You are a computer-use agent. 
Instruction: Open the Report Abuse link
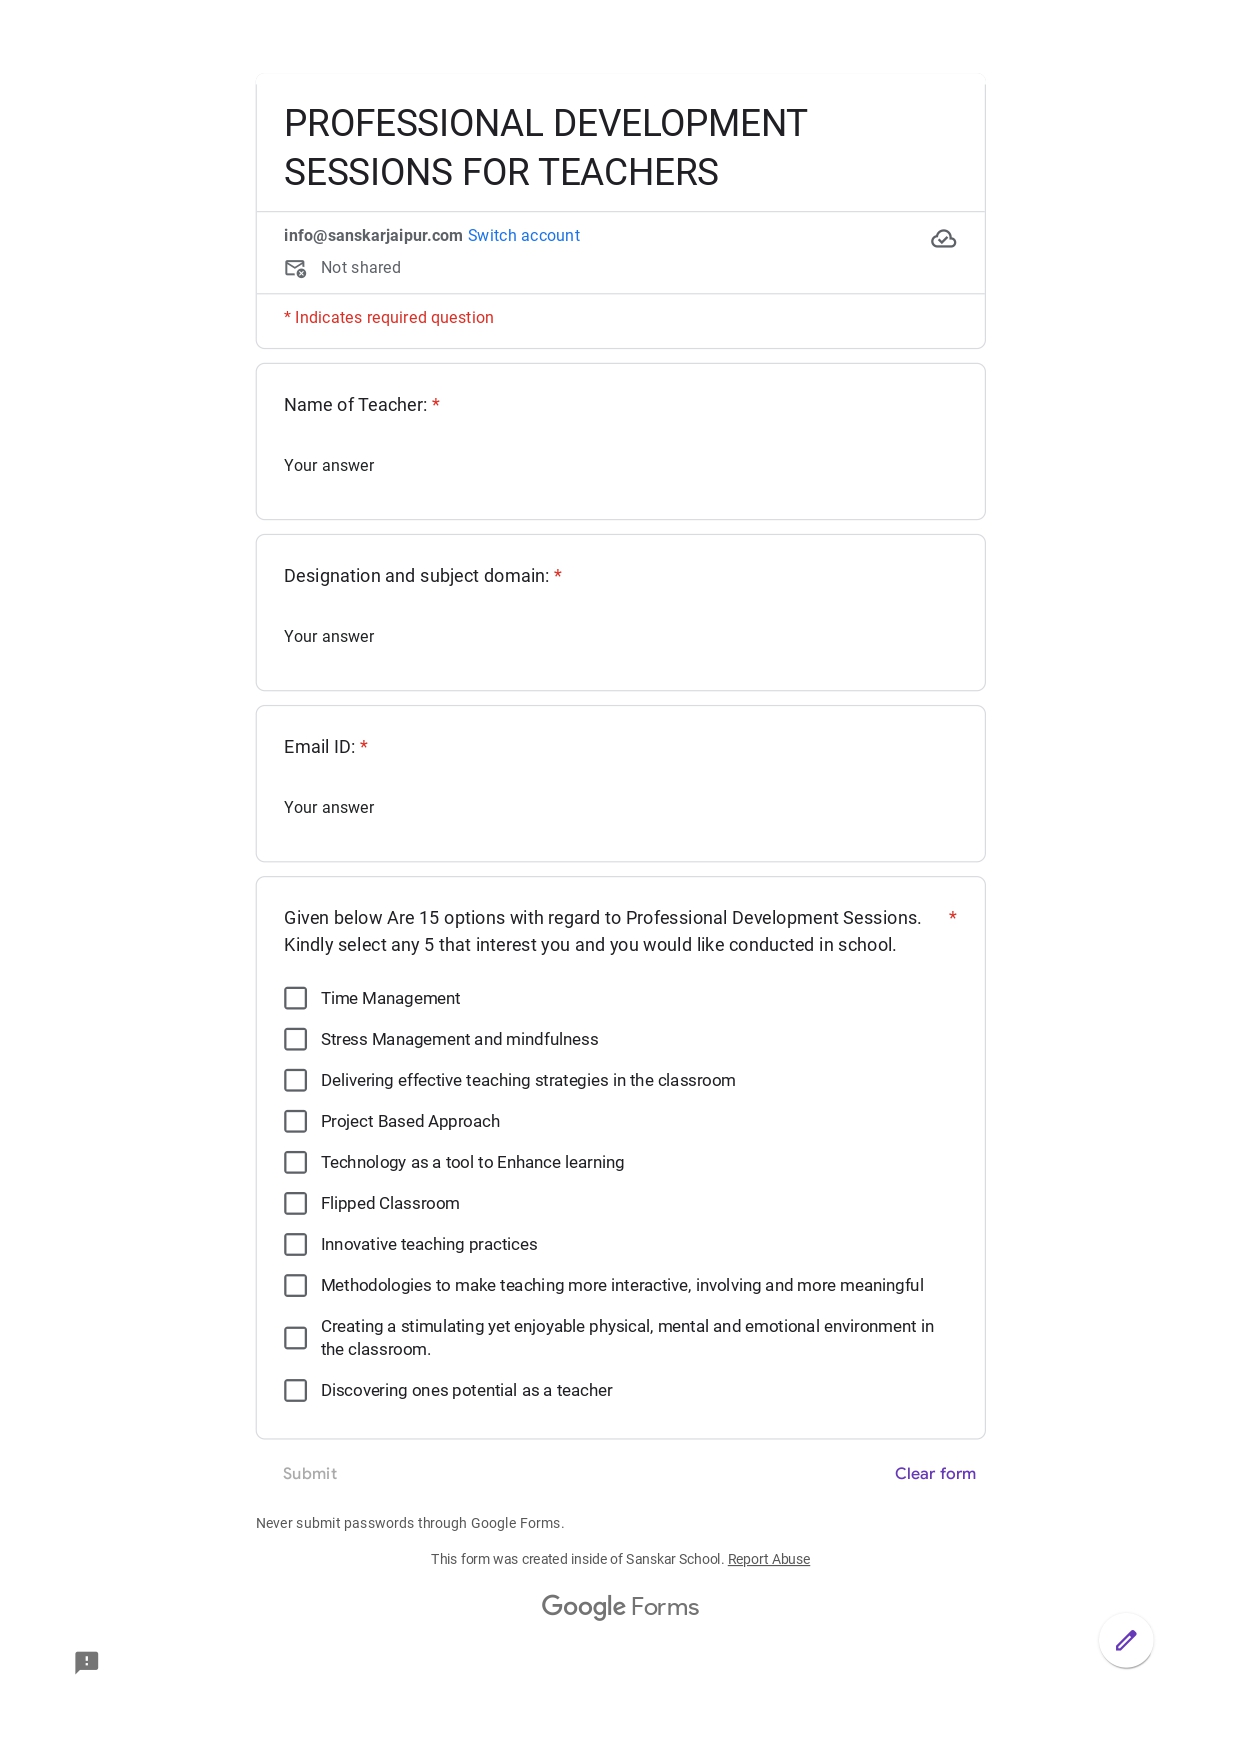pyautogui.click(x=769, y=1559)
